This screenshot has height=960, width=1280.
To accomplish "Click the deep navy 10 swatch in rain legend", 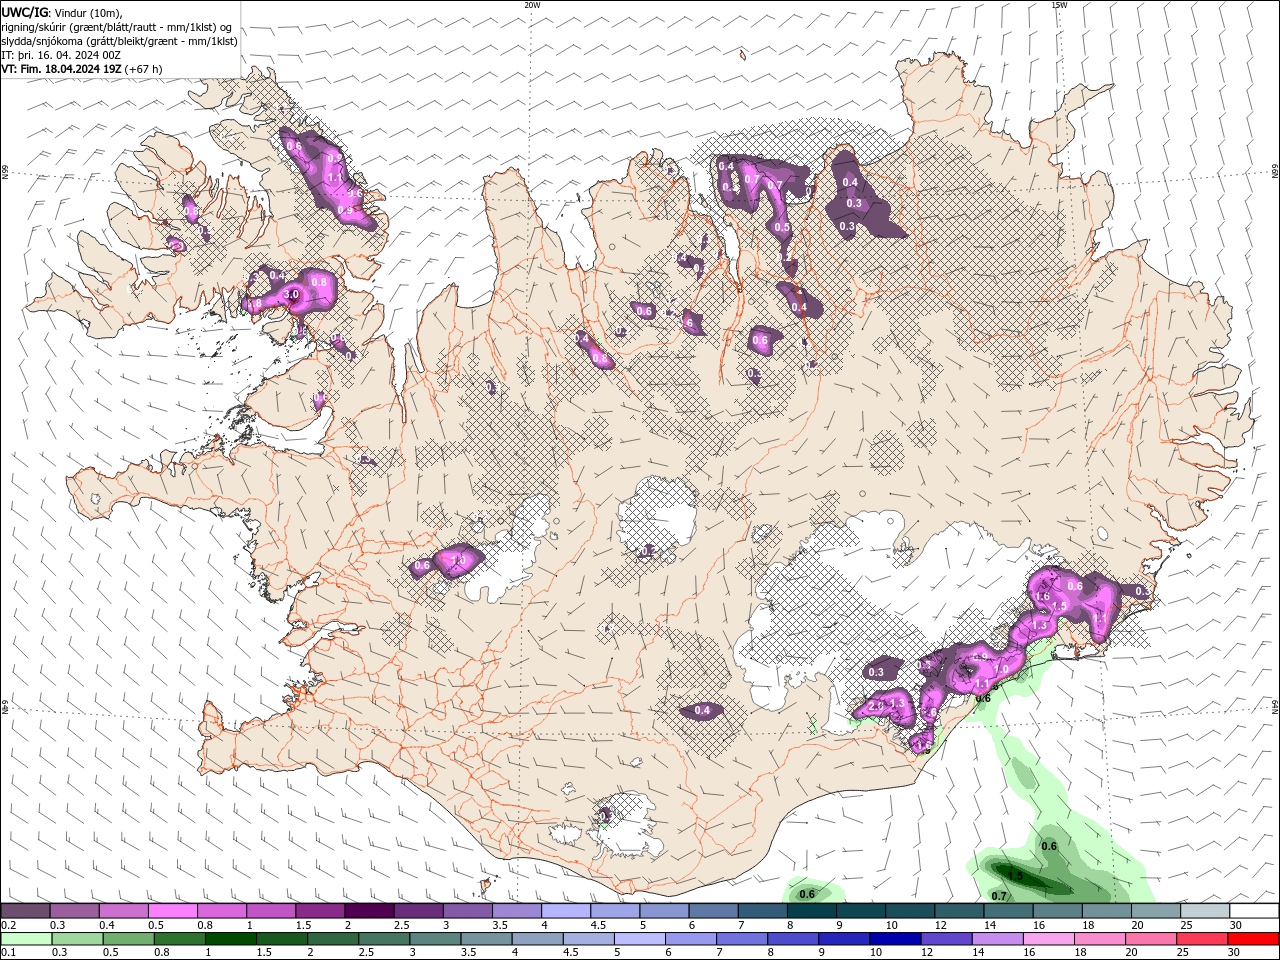I will click(894, 938).
